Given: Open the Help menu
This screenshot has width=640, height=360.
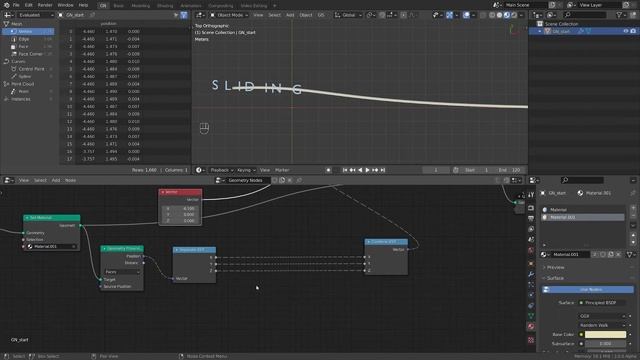Looking at the screenshot, I should pos(83,5).
